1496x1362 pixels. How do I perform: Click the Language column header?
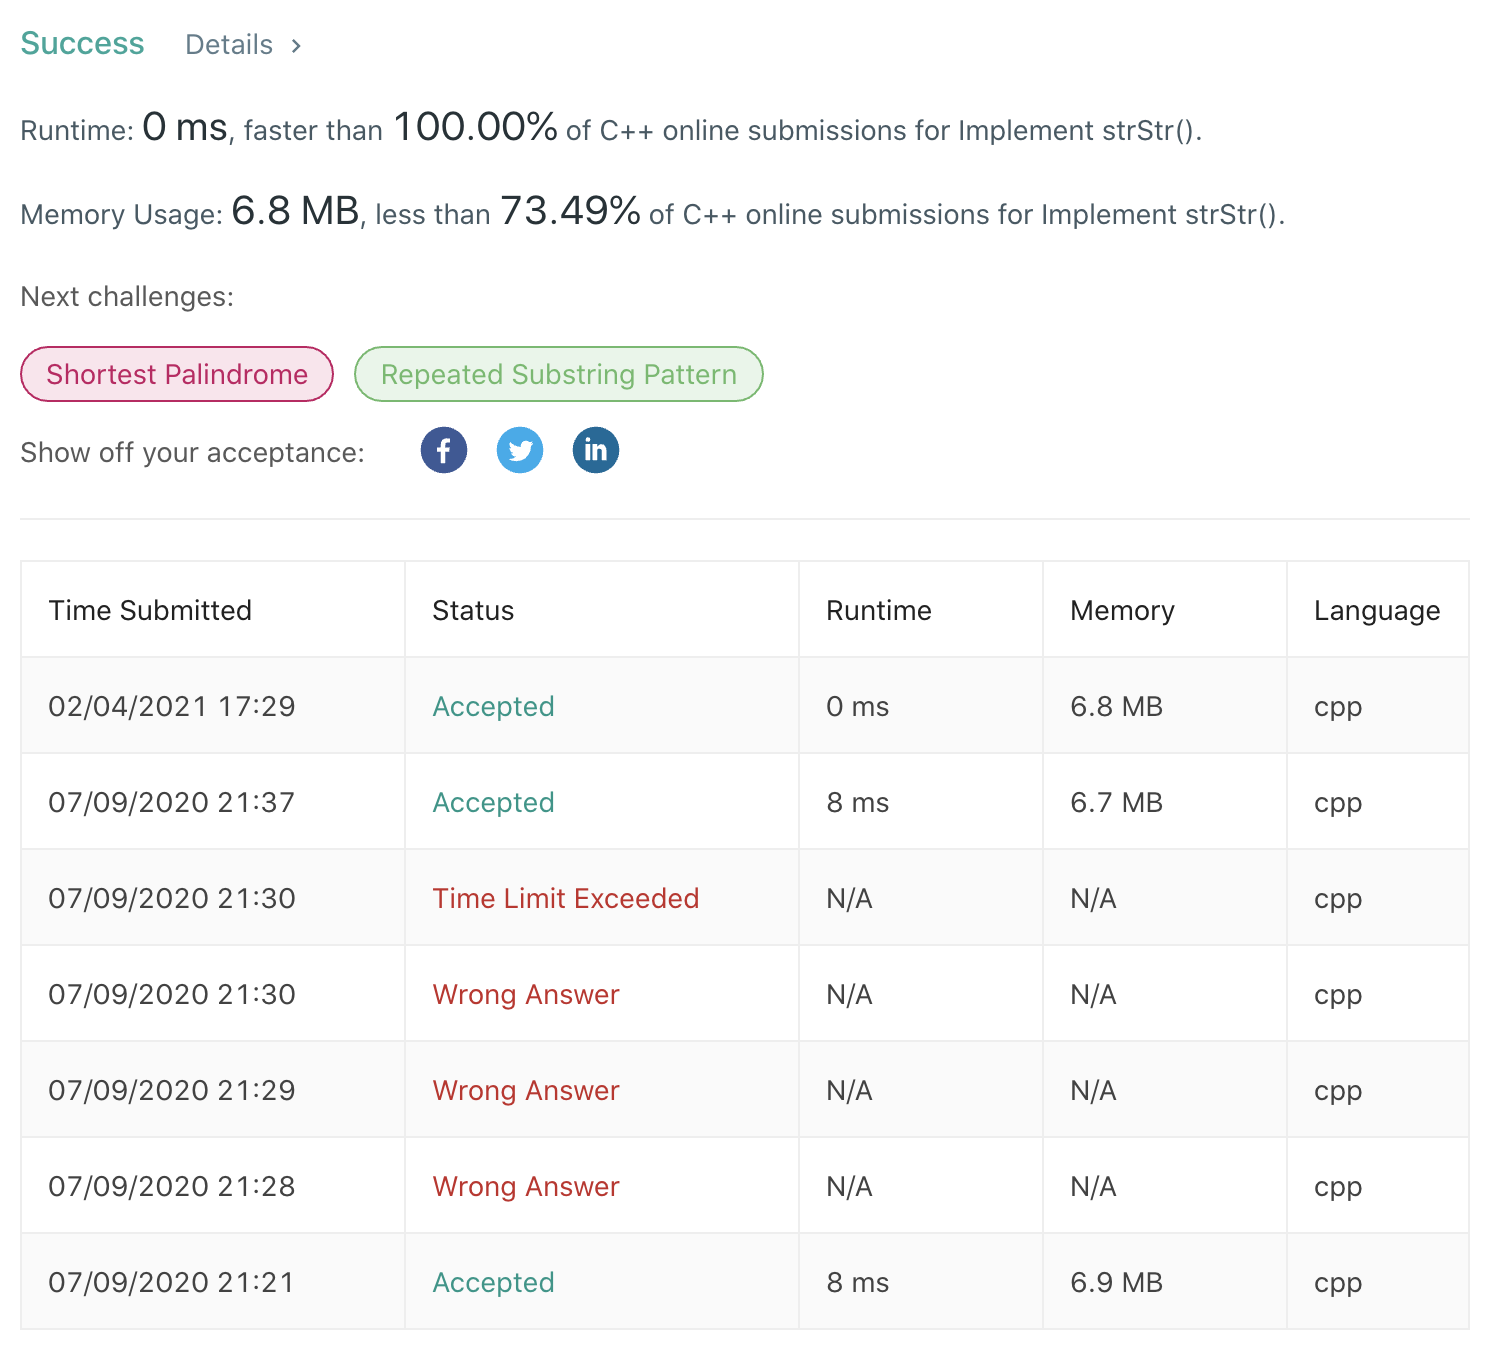pos(1377,610)
